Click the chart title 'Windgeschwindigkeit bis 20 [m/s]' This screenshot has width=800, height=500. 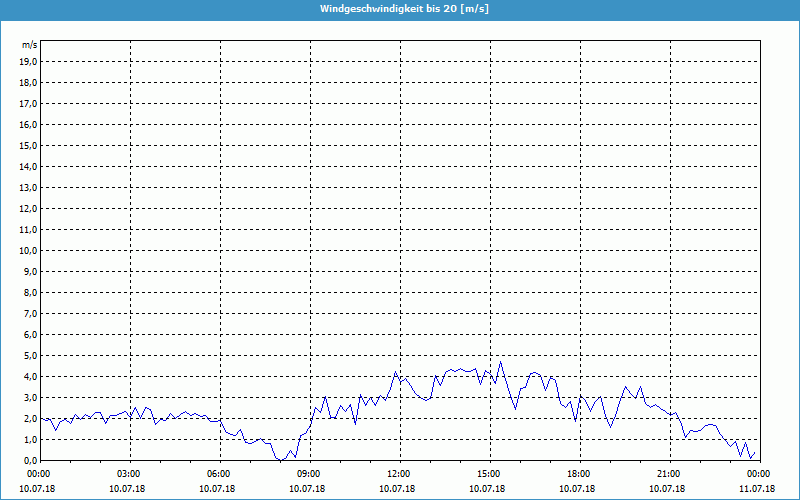tap(400, 9)
